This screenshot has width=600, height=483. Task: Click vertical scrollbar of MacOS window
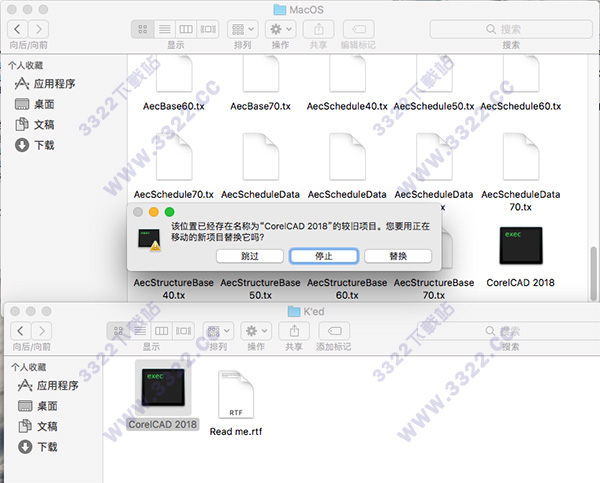[x=593, y=273]
